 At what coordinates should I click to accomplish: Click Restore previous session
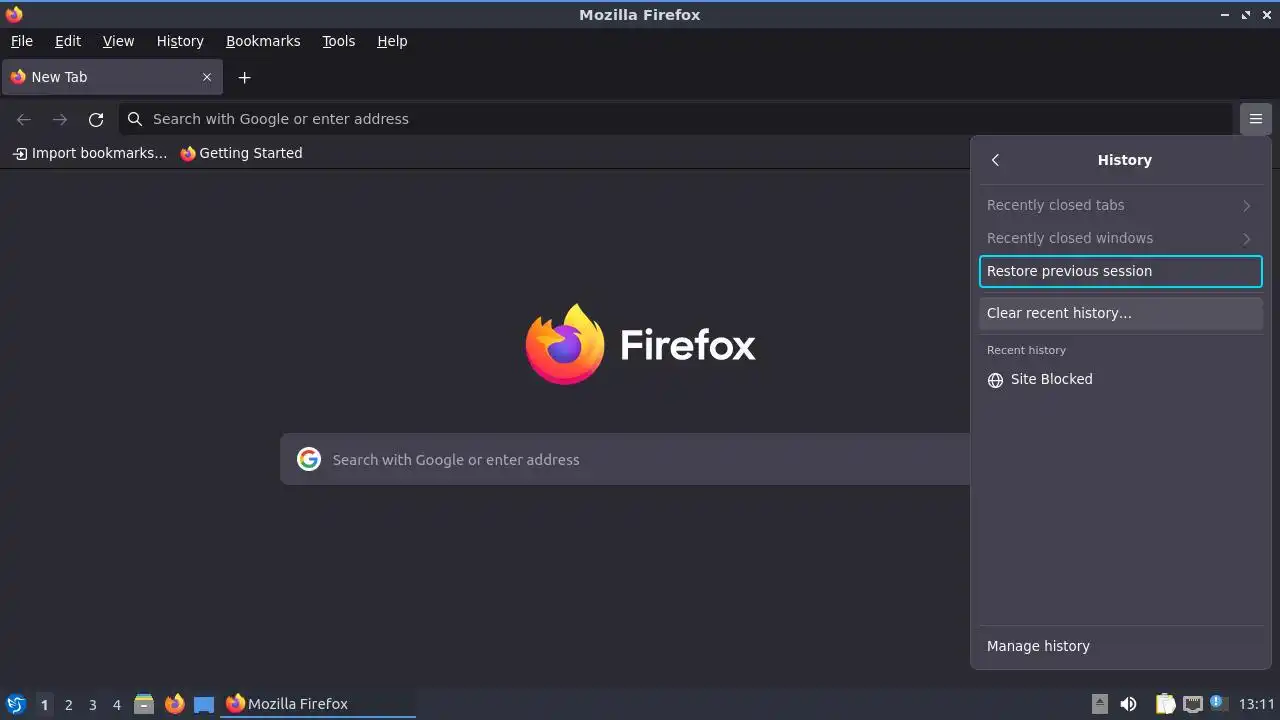click(1120, 271)
